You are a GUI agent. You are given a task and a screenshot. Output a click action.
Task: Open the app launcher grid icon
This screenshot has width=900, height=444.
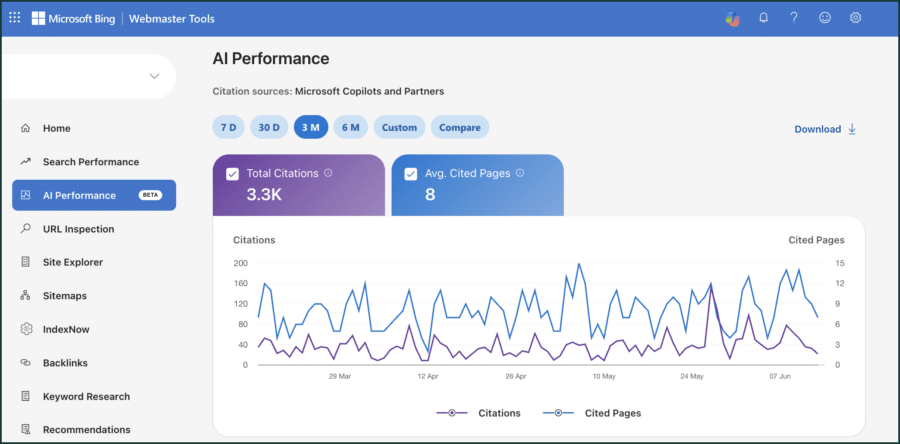tap(15, 18)
